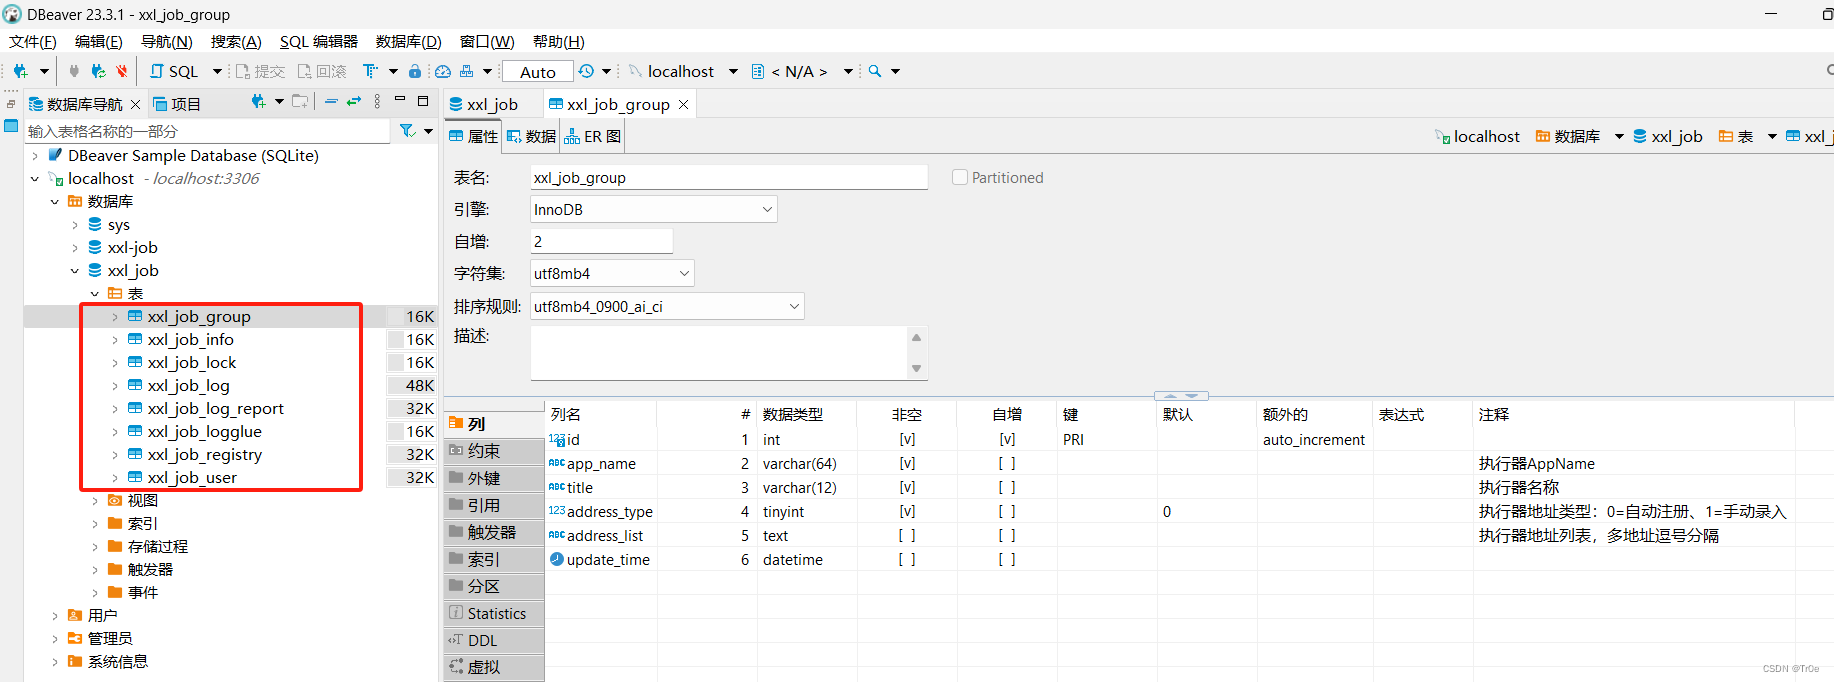Click the Connect plug icon
Image resolution: width=1834 pixels, height=682 pixels.
(74, 71)
